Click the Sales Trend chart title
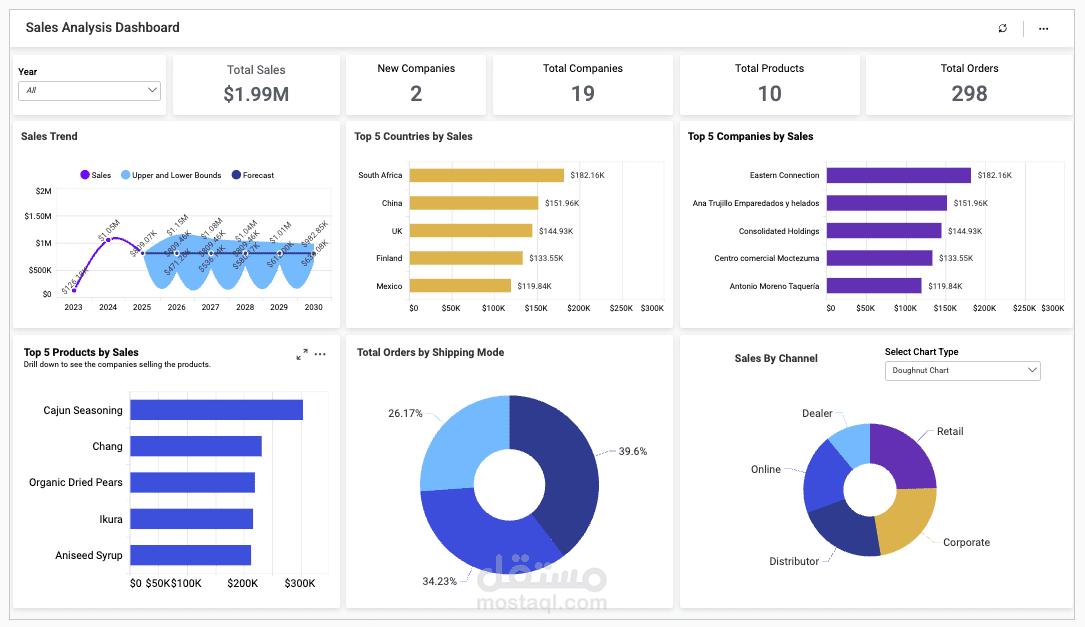The width and height of the screenshot is (1085, 627). (49, 136)
